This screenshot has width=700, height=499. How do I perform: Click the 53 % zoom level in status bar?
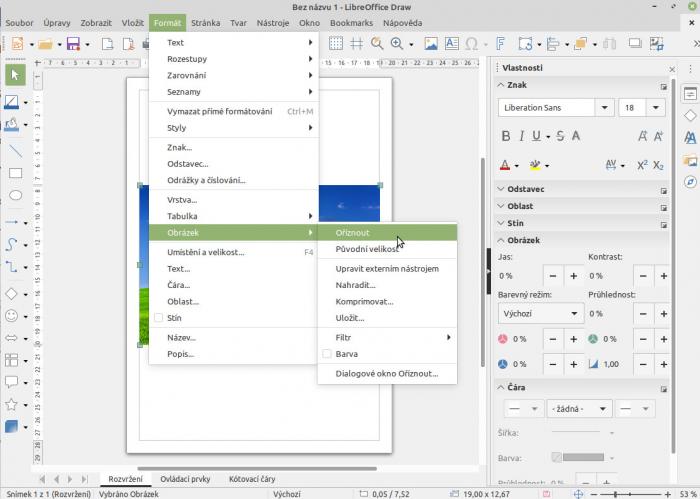coord(688,494)
